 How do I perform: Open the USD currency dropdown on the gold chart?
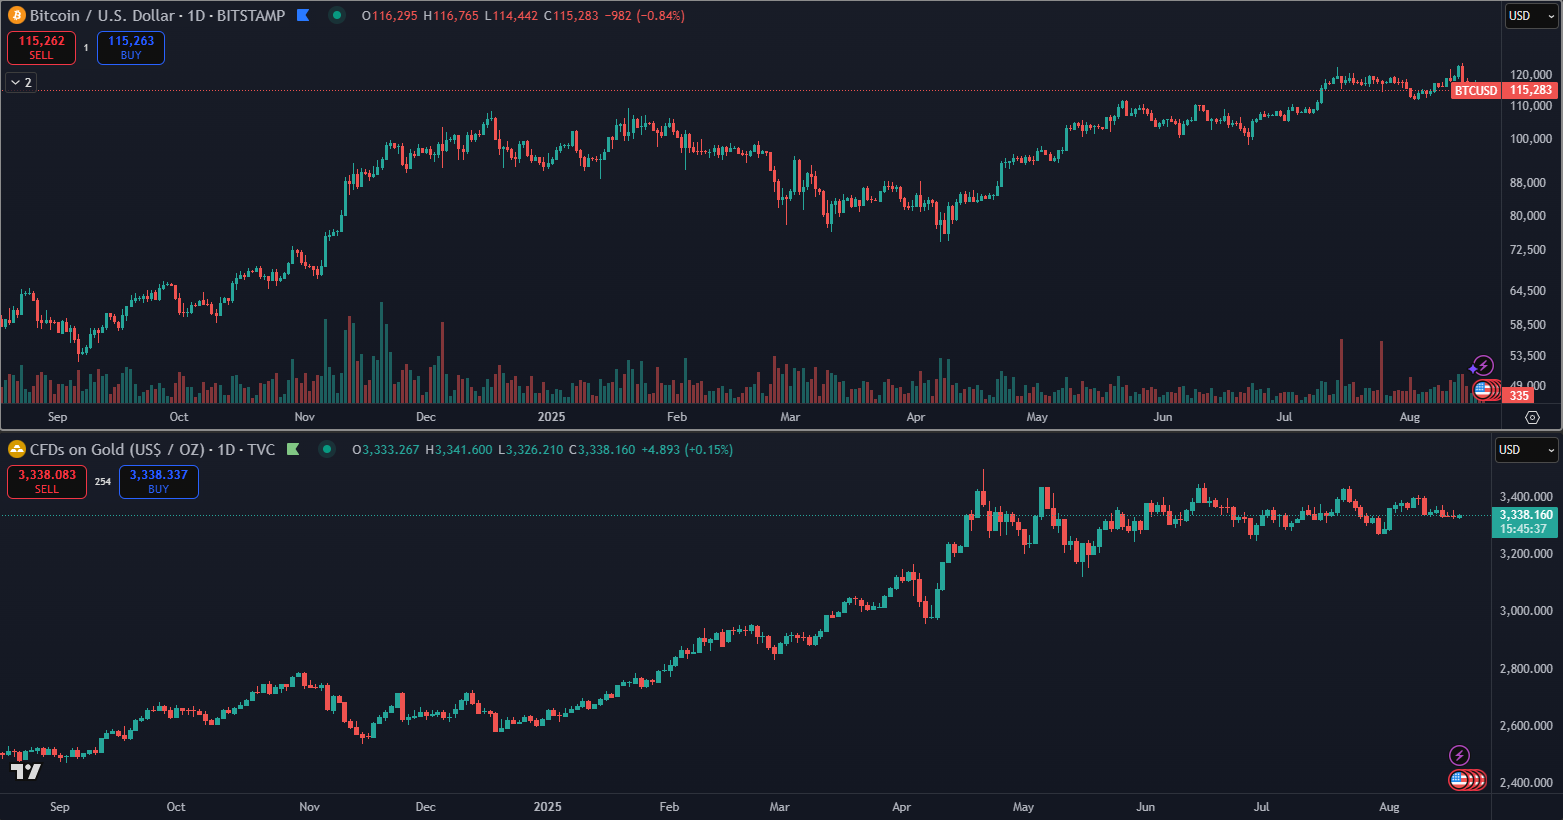tap(1526, 450)
